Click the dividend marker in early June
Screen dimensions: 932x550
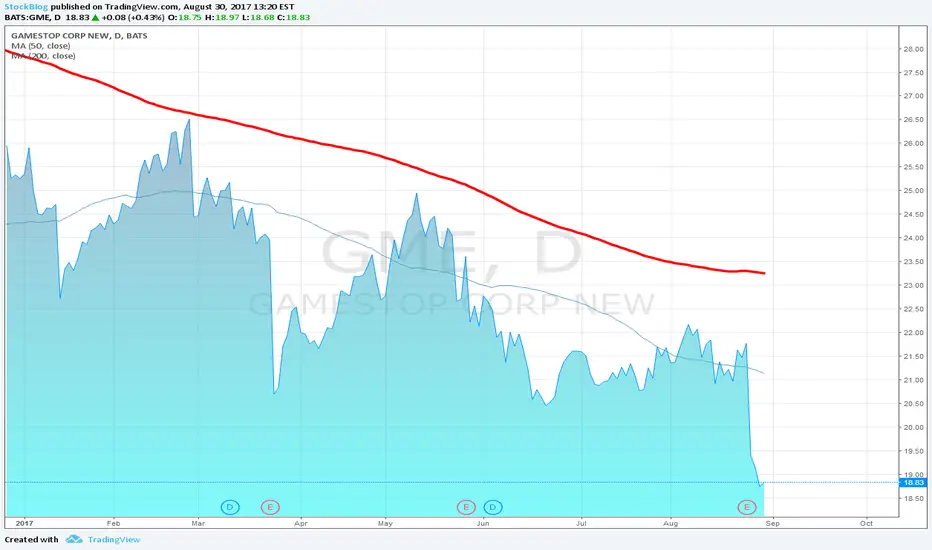(493, 507)
